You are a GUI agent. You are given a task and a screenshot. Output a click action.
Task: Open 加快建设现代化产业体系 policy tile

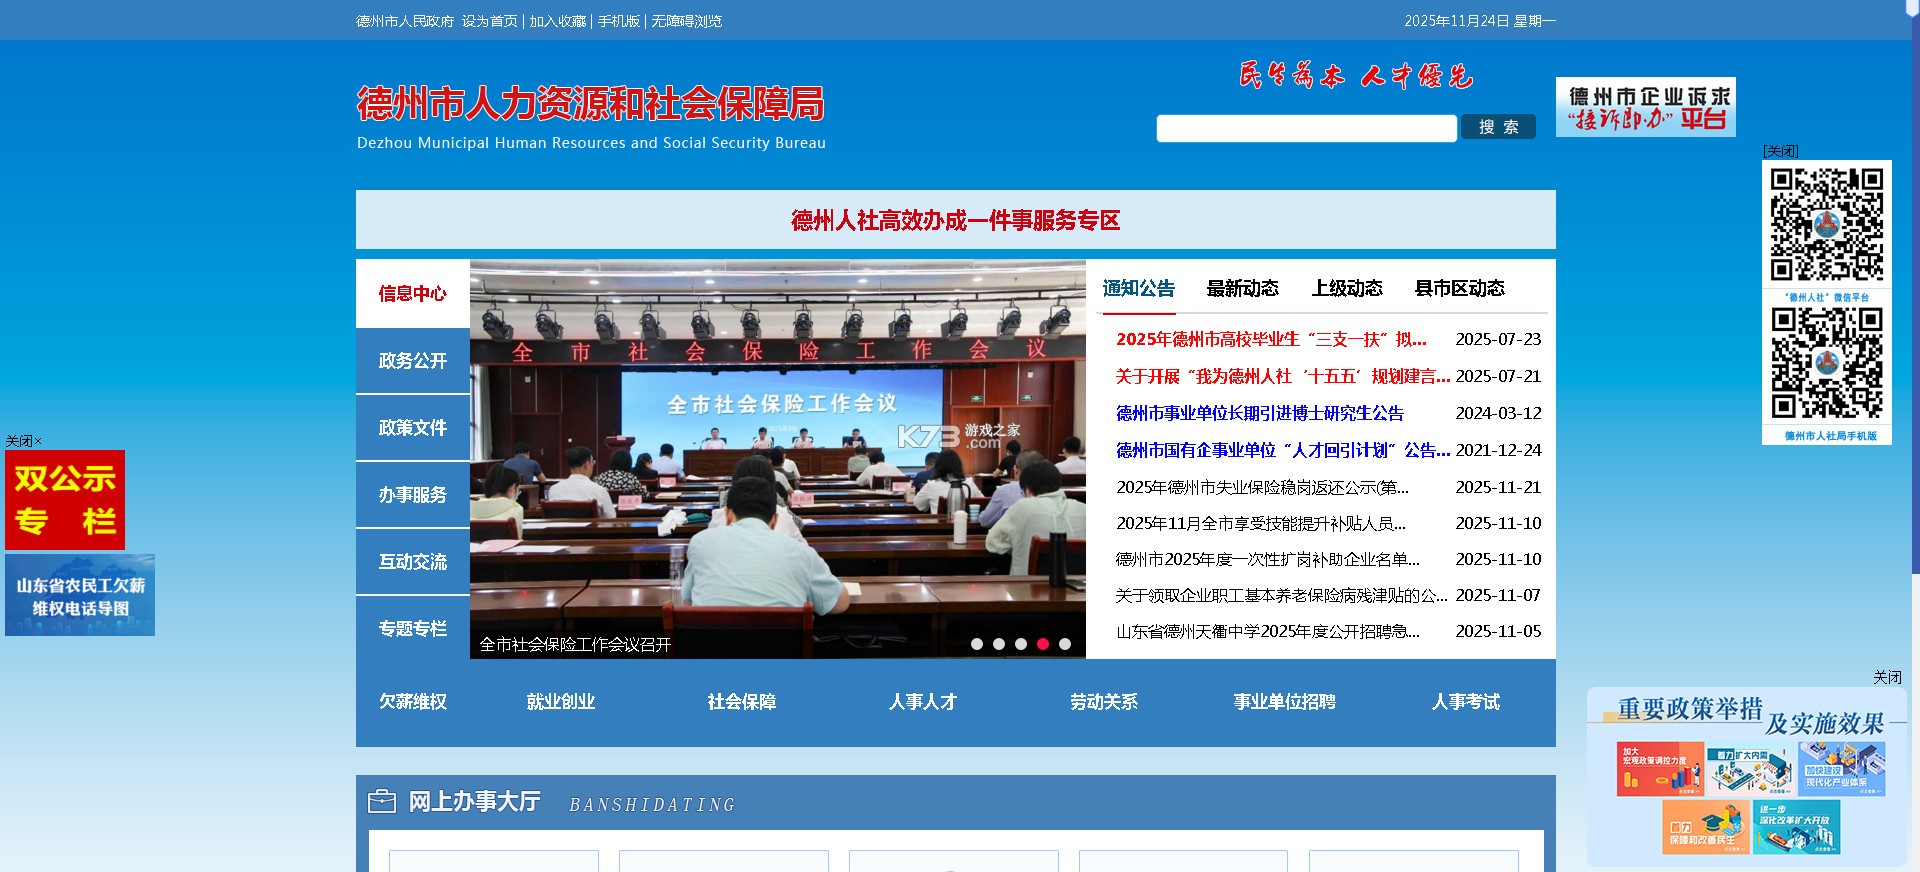tap(1842, 769)
